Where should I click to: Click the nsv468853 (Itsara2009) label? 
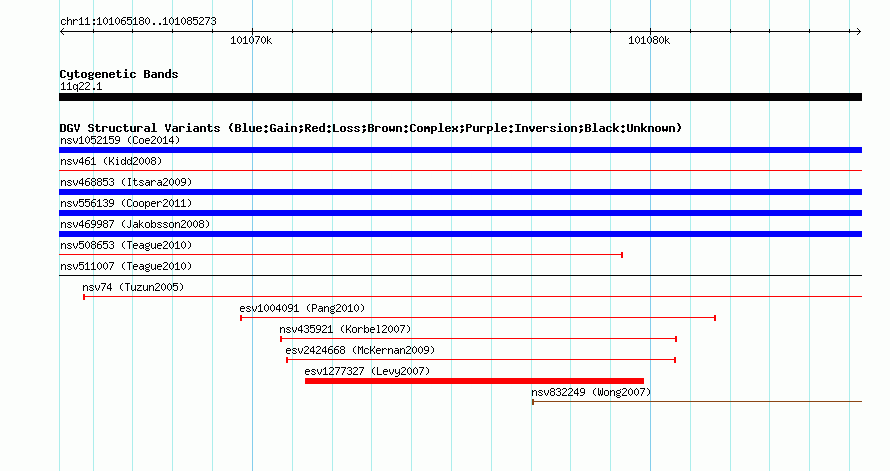(126, 182)
